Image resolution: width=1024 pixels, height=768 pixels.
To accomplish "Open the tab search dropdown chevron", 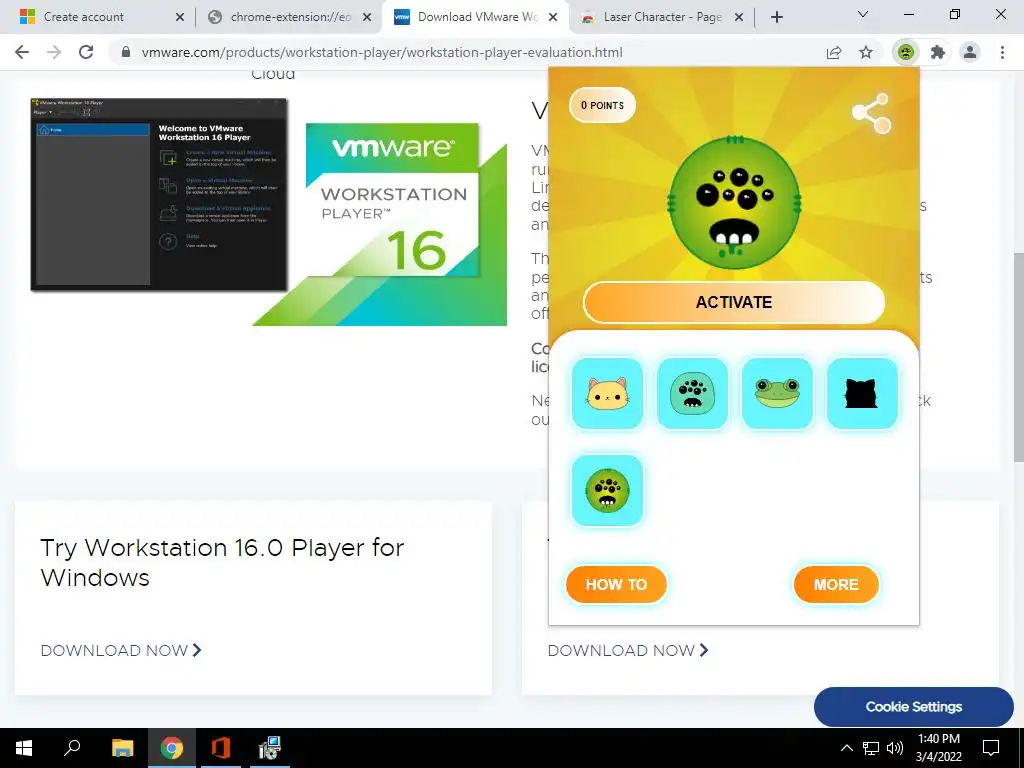I will [863, 14].
